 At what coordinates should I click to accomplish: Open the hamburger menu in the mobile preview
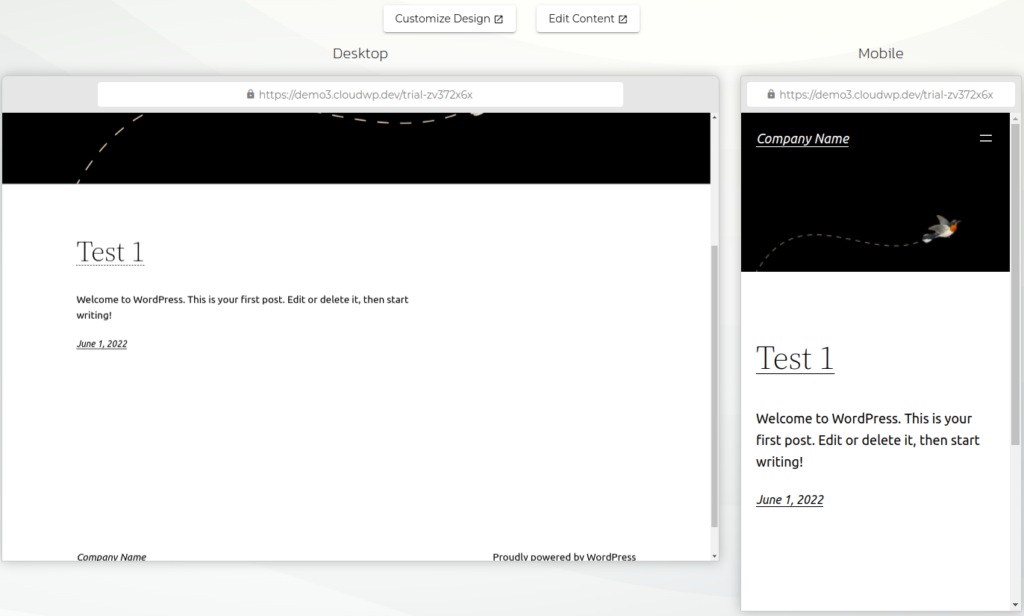pos(986,139)
